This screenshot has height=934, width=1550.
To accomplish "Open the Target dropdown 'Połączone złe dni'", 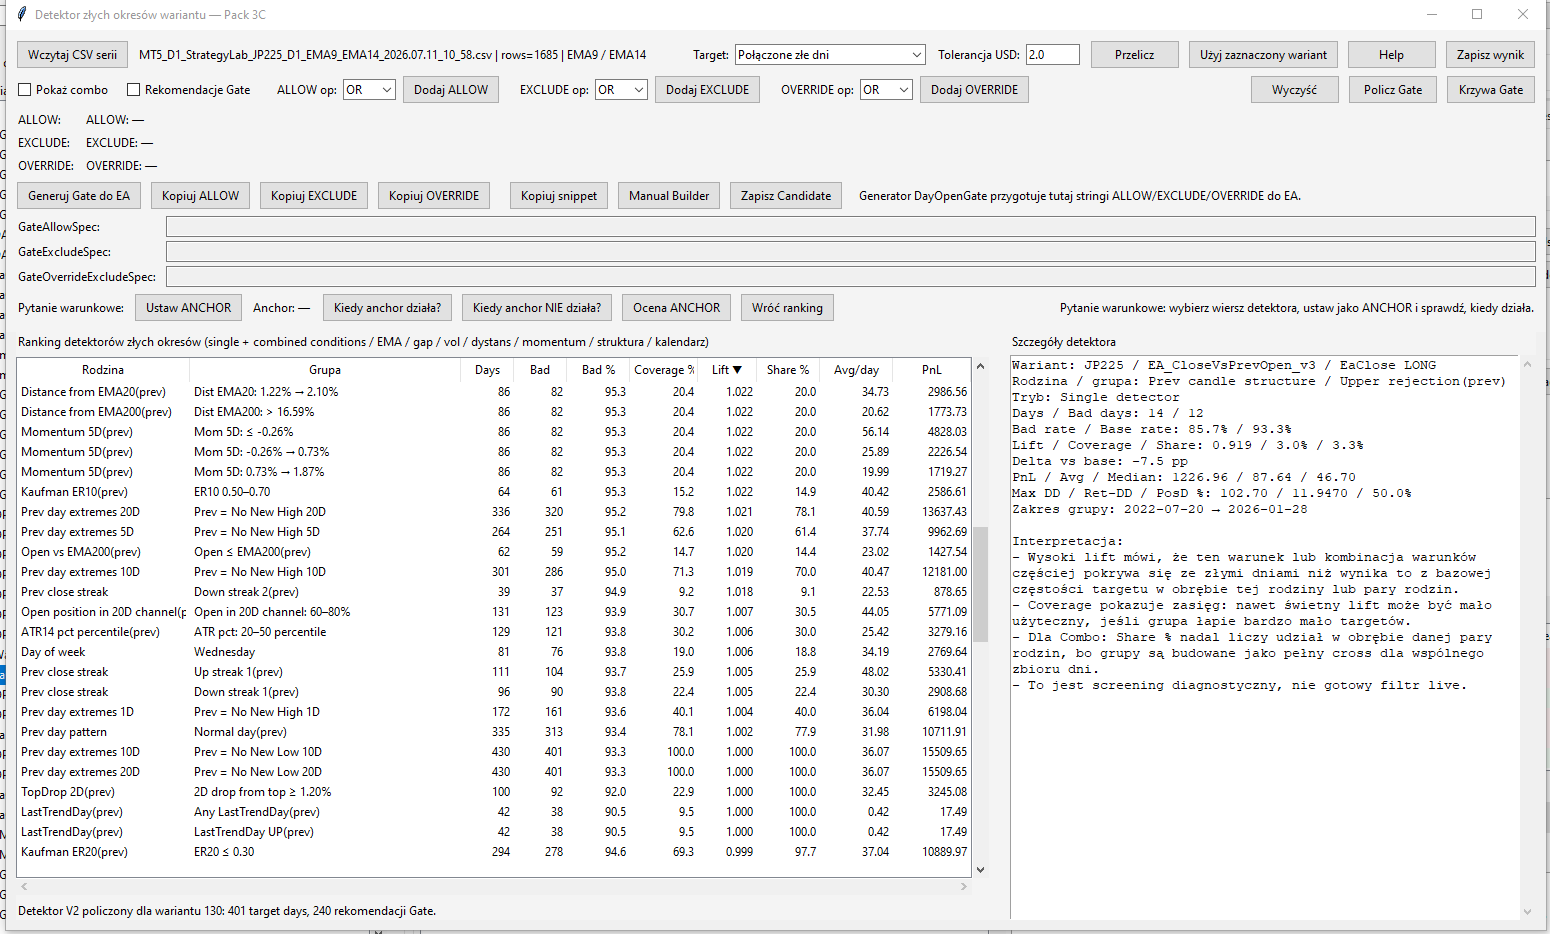I will point(830,55).
